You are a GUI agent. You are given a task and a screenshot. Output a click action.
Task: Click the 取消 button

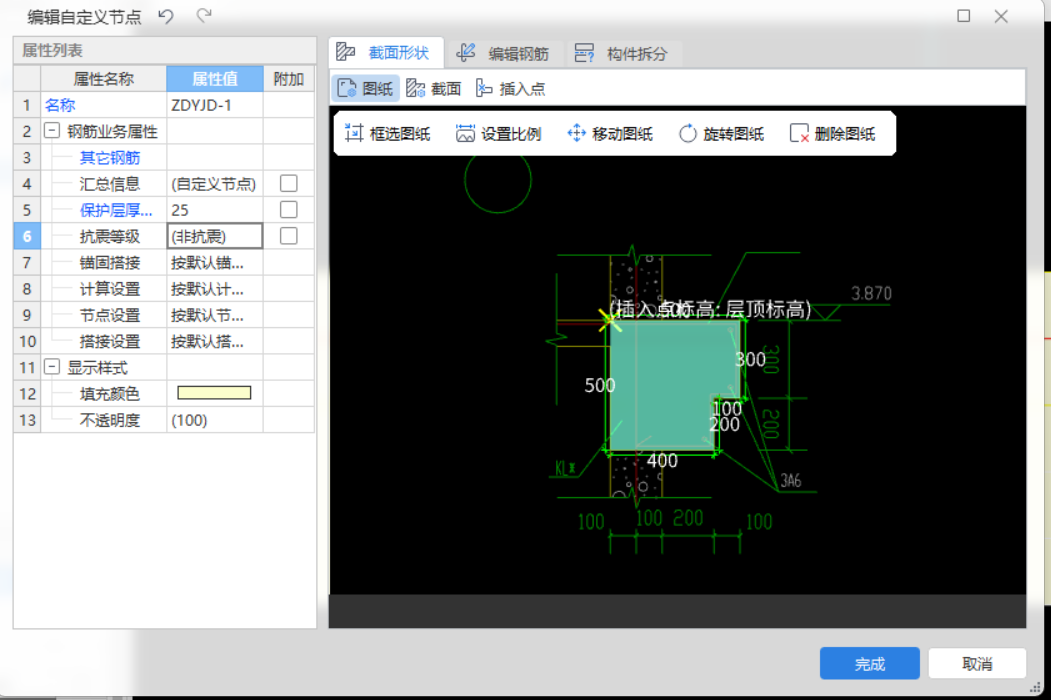coord(977,663)
